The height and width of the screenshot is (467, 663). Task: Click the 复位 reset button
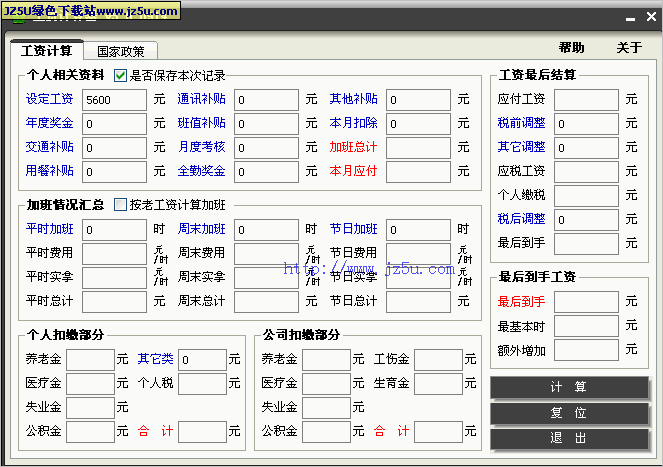pyautogui.click(x=569, y=413)
